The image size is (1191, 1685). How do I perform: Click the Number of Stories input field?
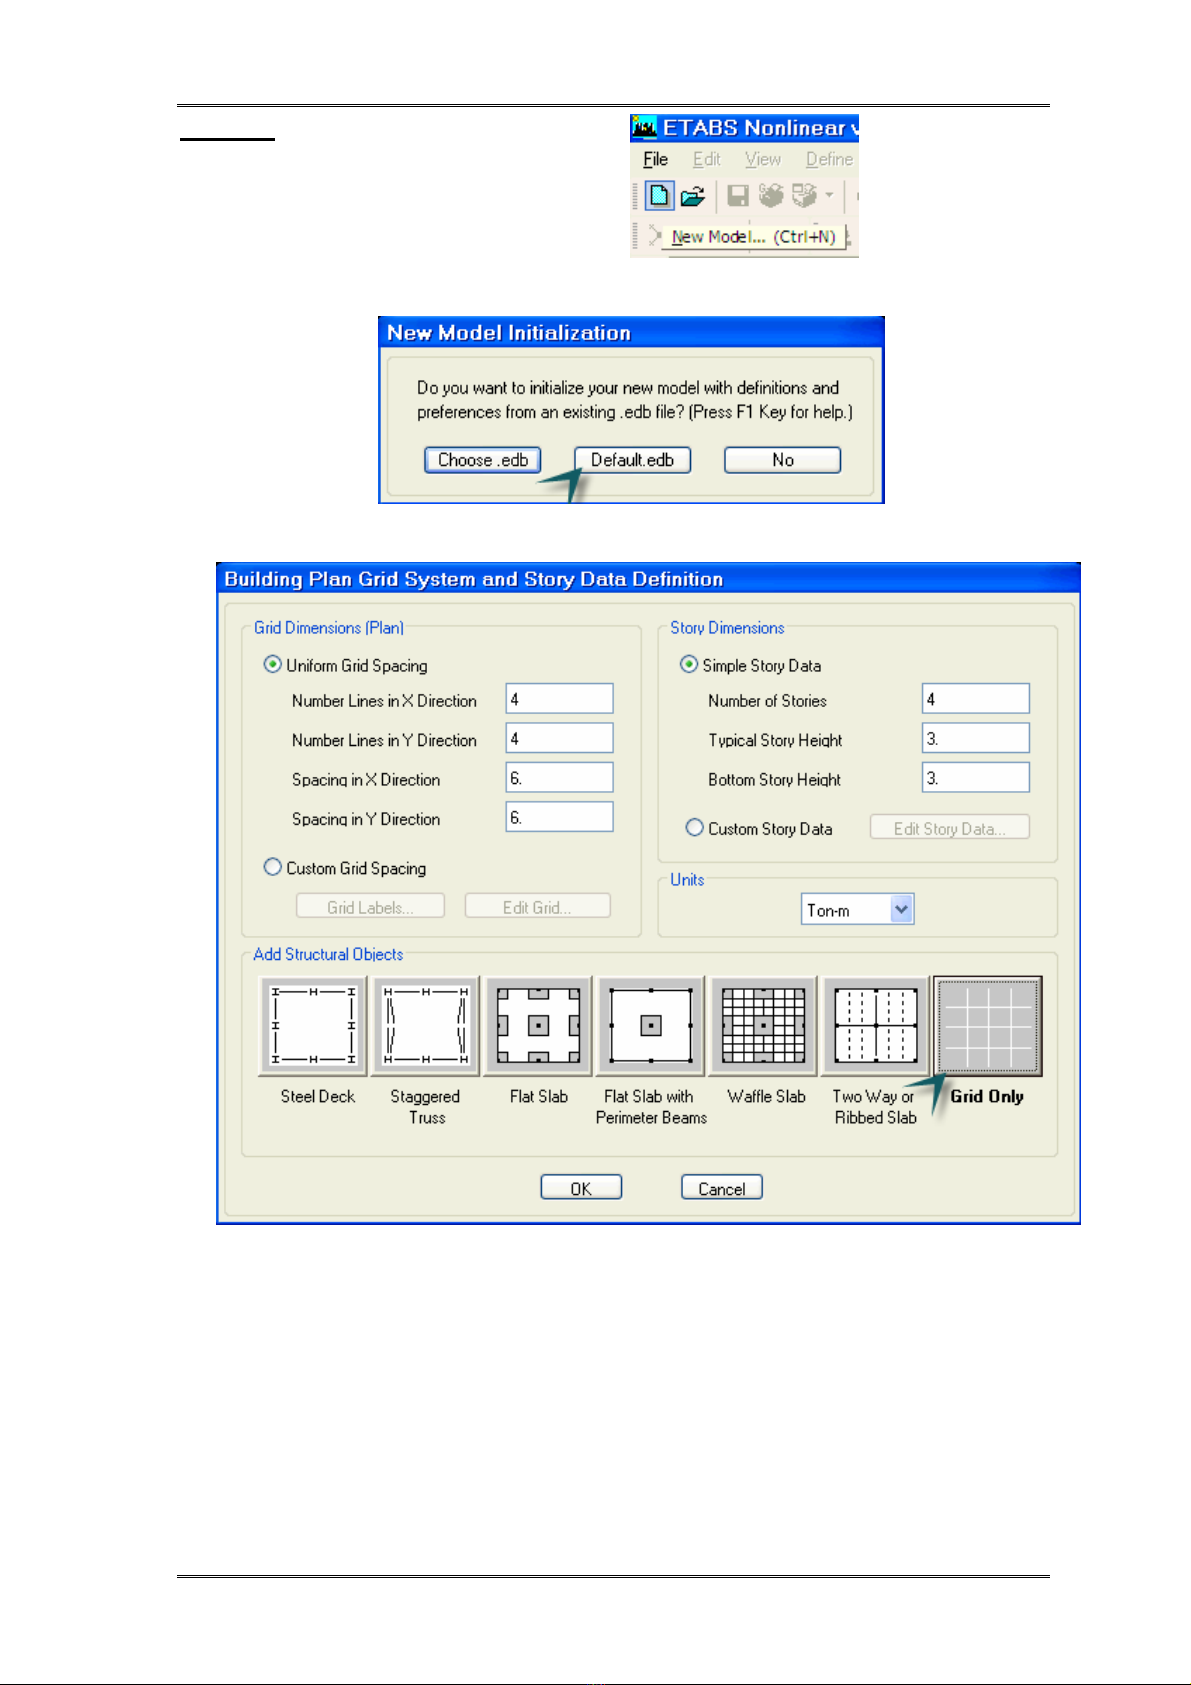coord(975,699)
